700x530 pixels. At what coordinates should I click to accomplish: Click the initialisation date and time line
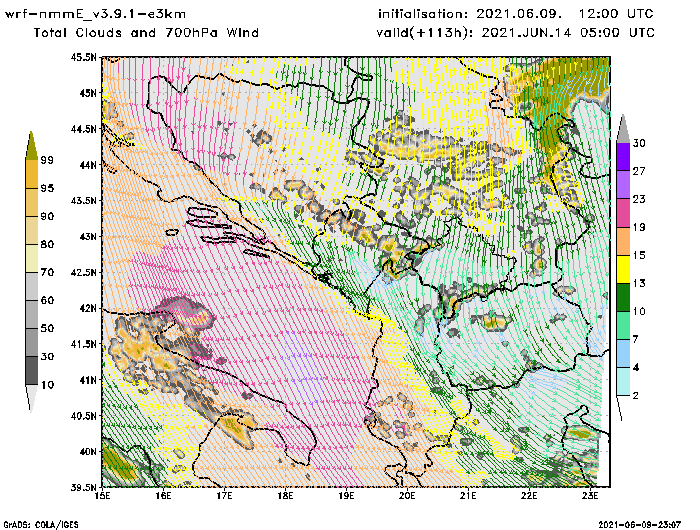(516, 14)
